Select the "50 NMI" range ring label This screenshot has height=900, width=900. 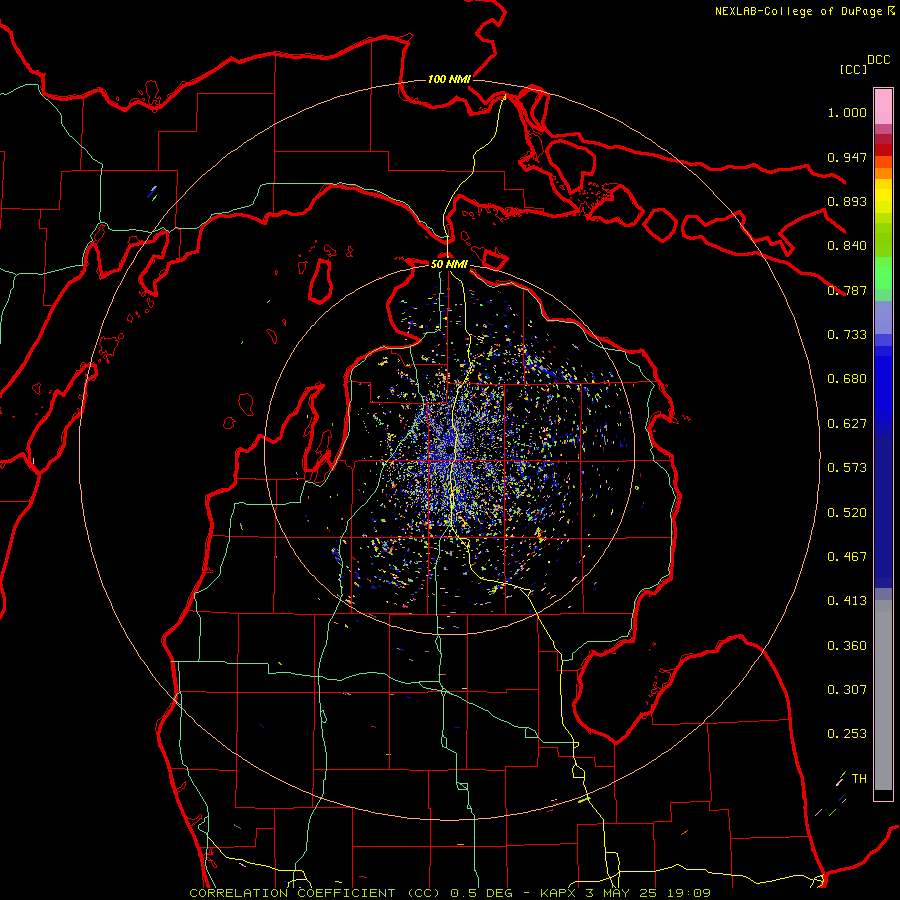(449, 264)
